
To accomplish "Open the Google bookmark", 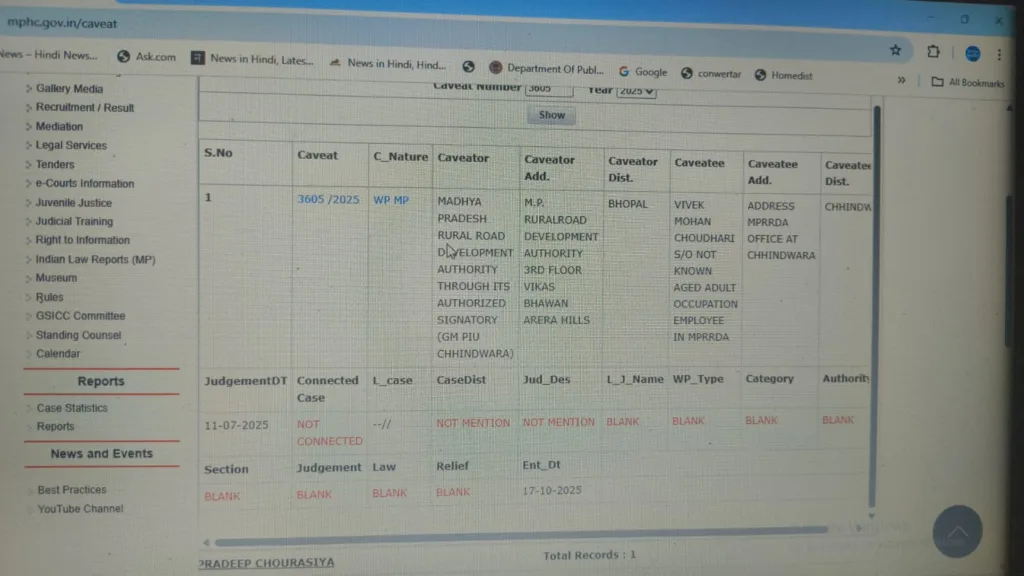I will tap(643, 71).
